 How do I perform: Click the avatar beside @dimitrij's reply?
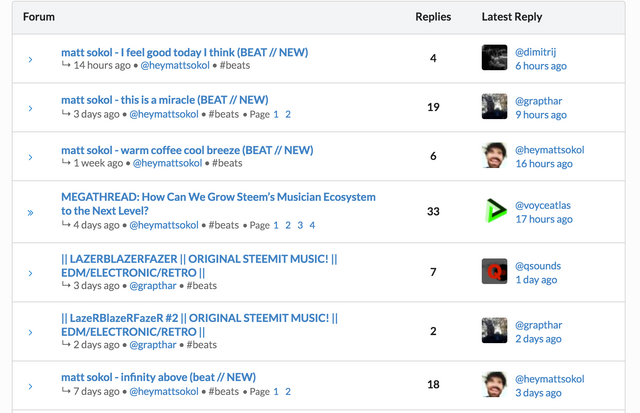[494, 58]
